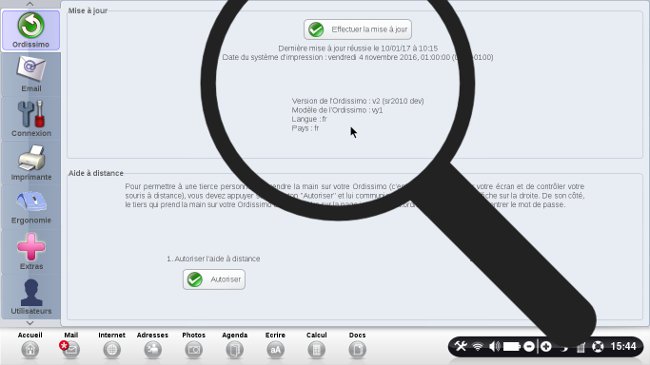Click the Effectuer la mise à jour button
This screenshot has width=650, height=365.
pos(358,29)
